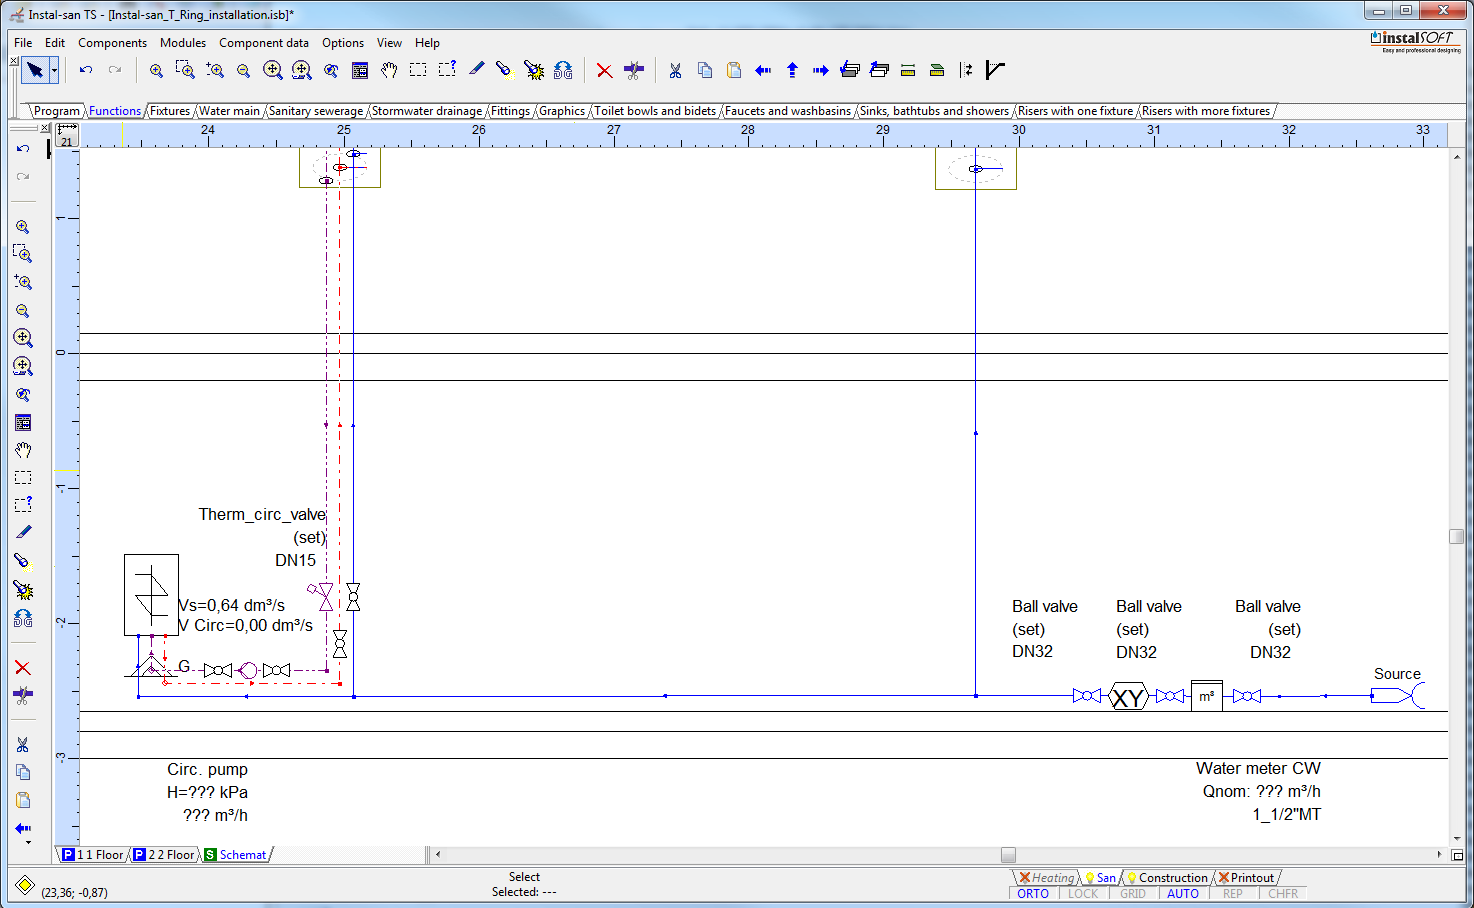Open the 2 Floor sheet tab
1474x908 pixels.
click(165, 855)
